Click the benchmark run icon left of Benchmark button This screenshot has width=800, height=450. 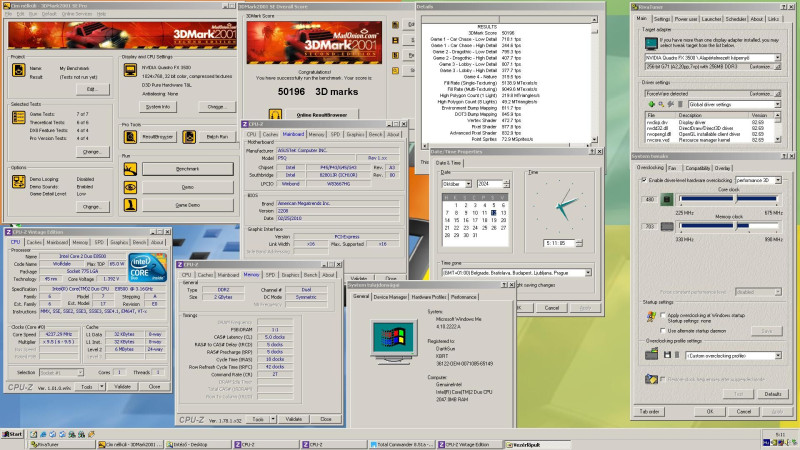(130, 169)
